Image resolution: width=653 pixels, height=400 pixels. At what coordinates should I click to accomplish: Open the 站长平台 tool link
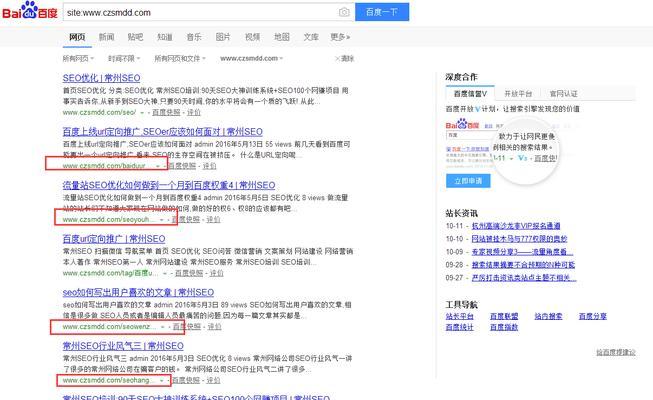pyautogui.click(x=459, y=316)
